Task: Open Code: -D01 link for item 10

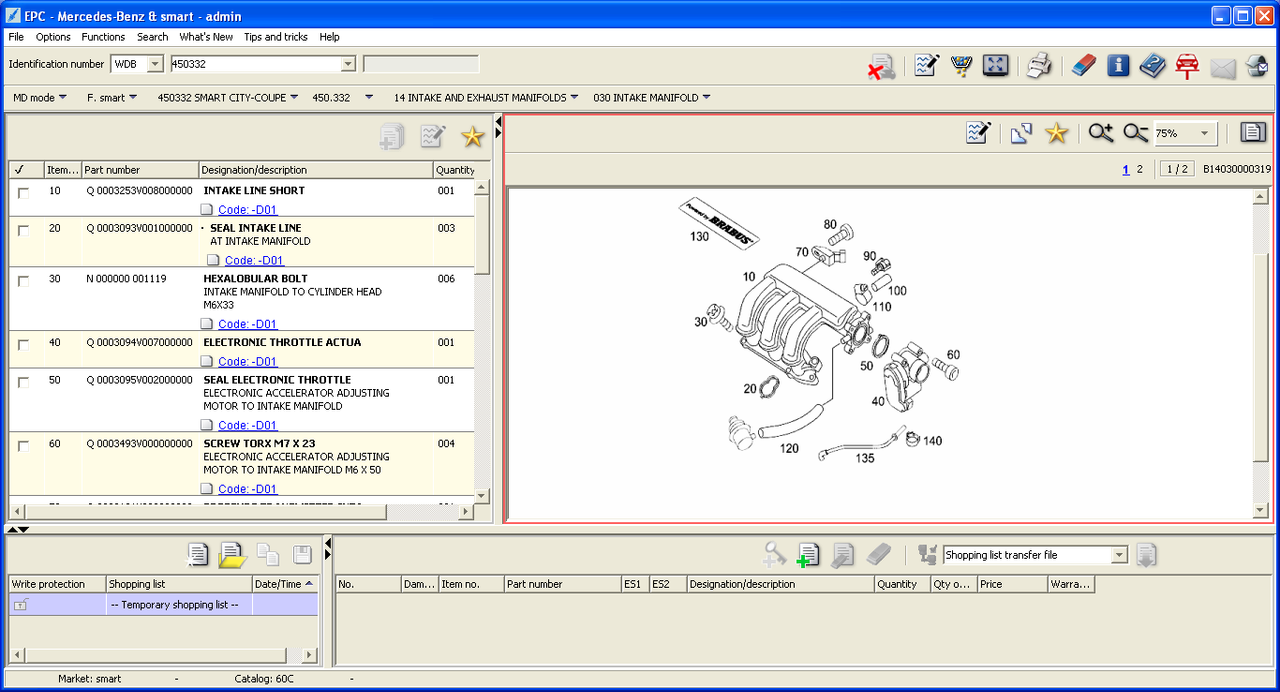Action: (247, 210)
